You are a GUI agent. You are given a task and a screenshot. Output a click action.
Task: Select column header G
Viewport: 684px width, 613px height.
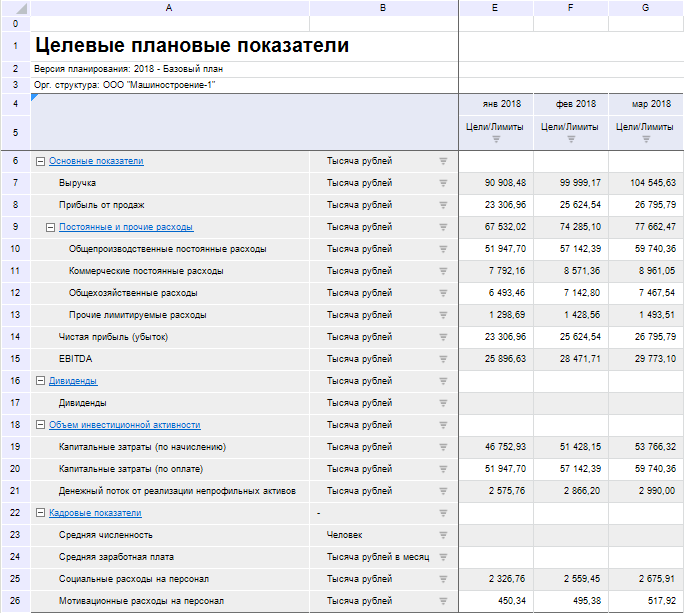[x=646, y=7]
